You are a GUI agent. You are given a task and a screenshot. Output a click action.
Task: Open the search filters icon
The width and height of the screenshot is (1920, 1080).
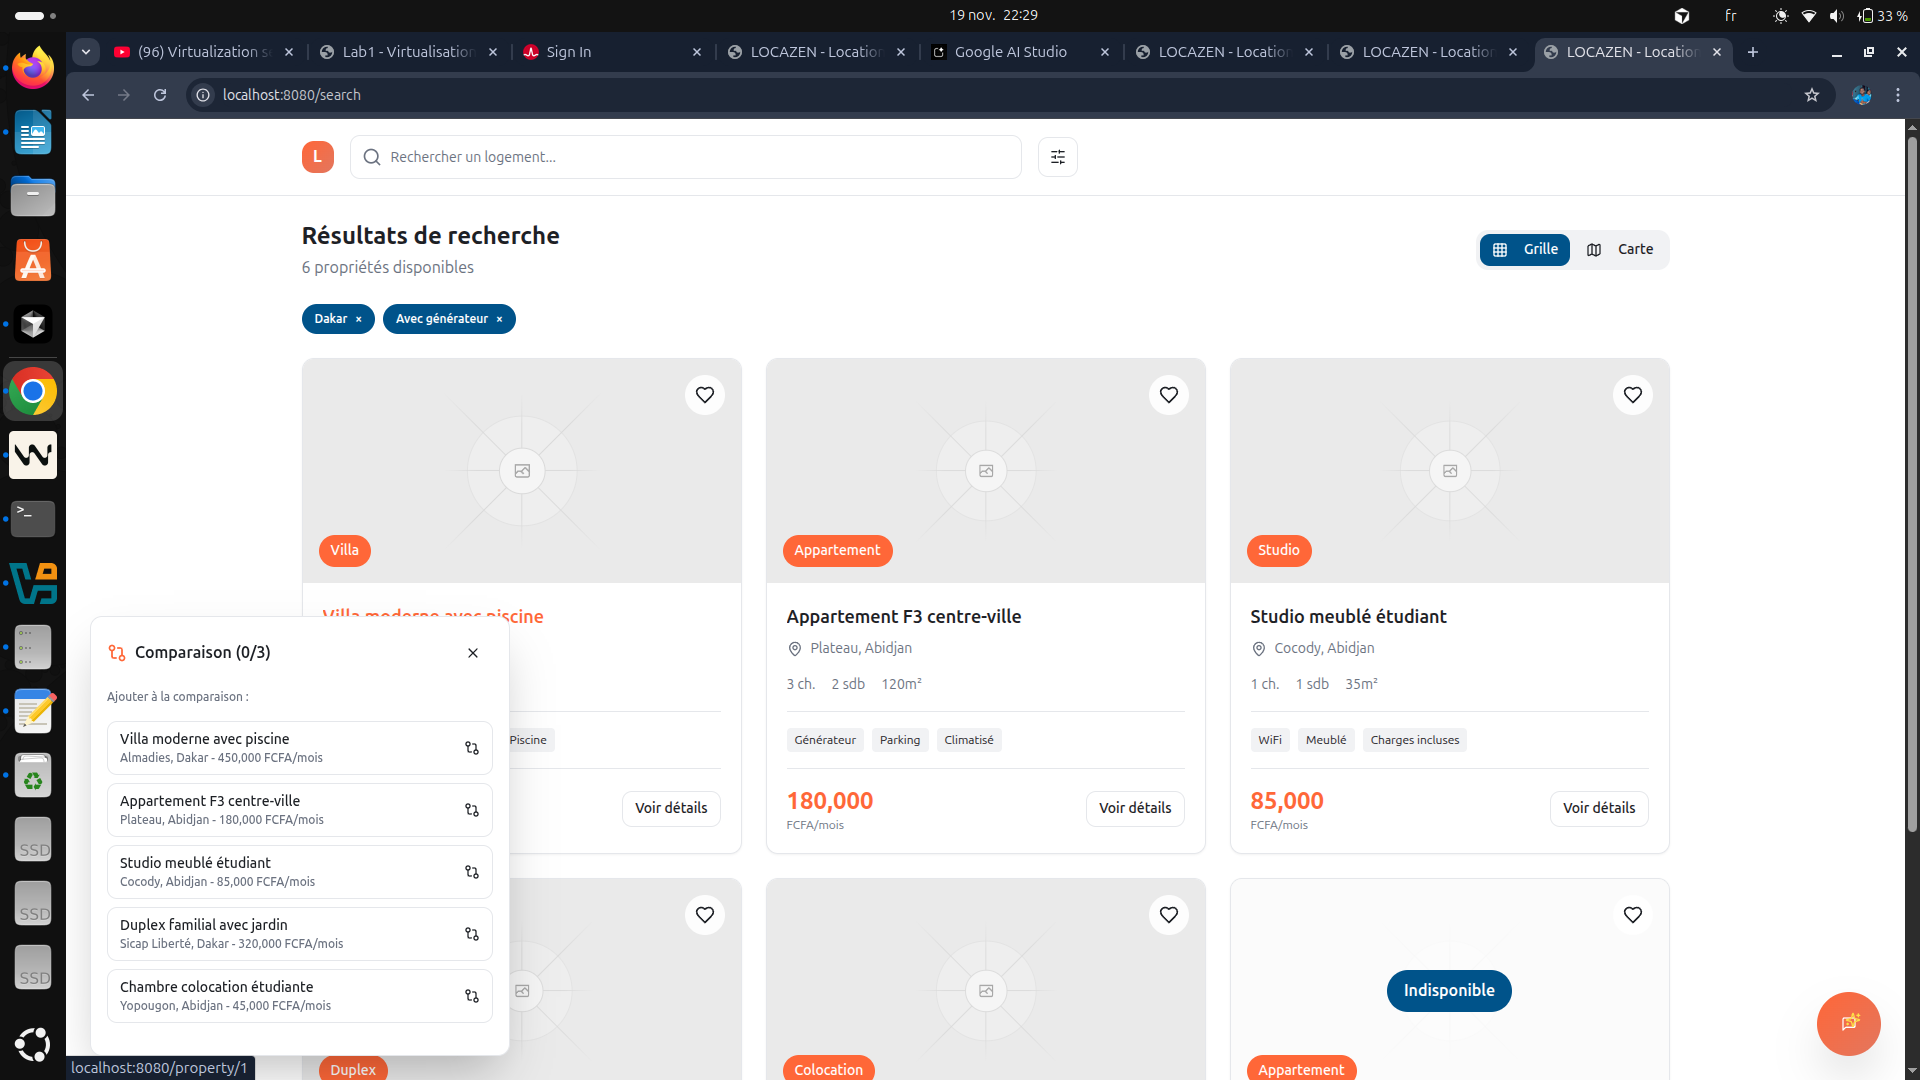coord(1057,157)
